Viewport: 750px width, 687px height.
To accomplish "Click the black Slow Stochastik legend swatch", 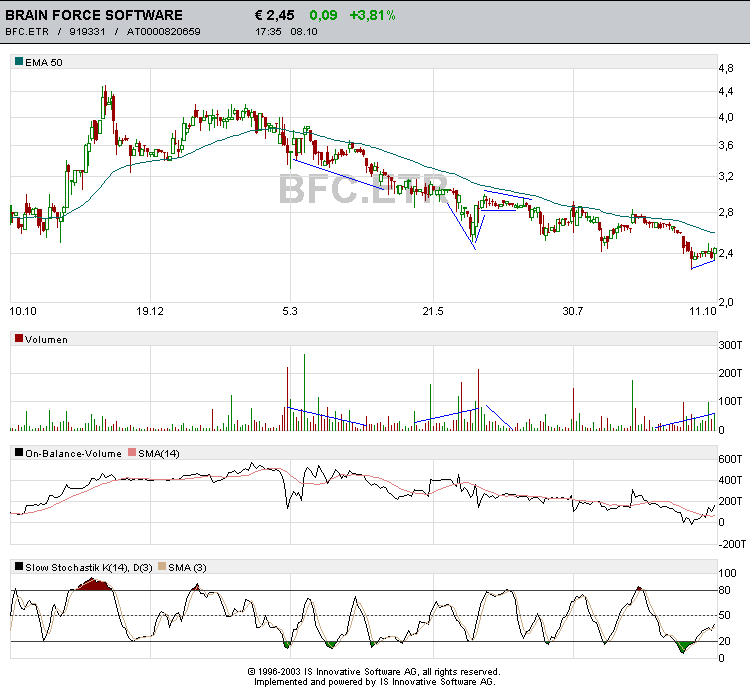I will 18,567.
